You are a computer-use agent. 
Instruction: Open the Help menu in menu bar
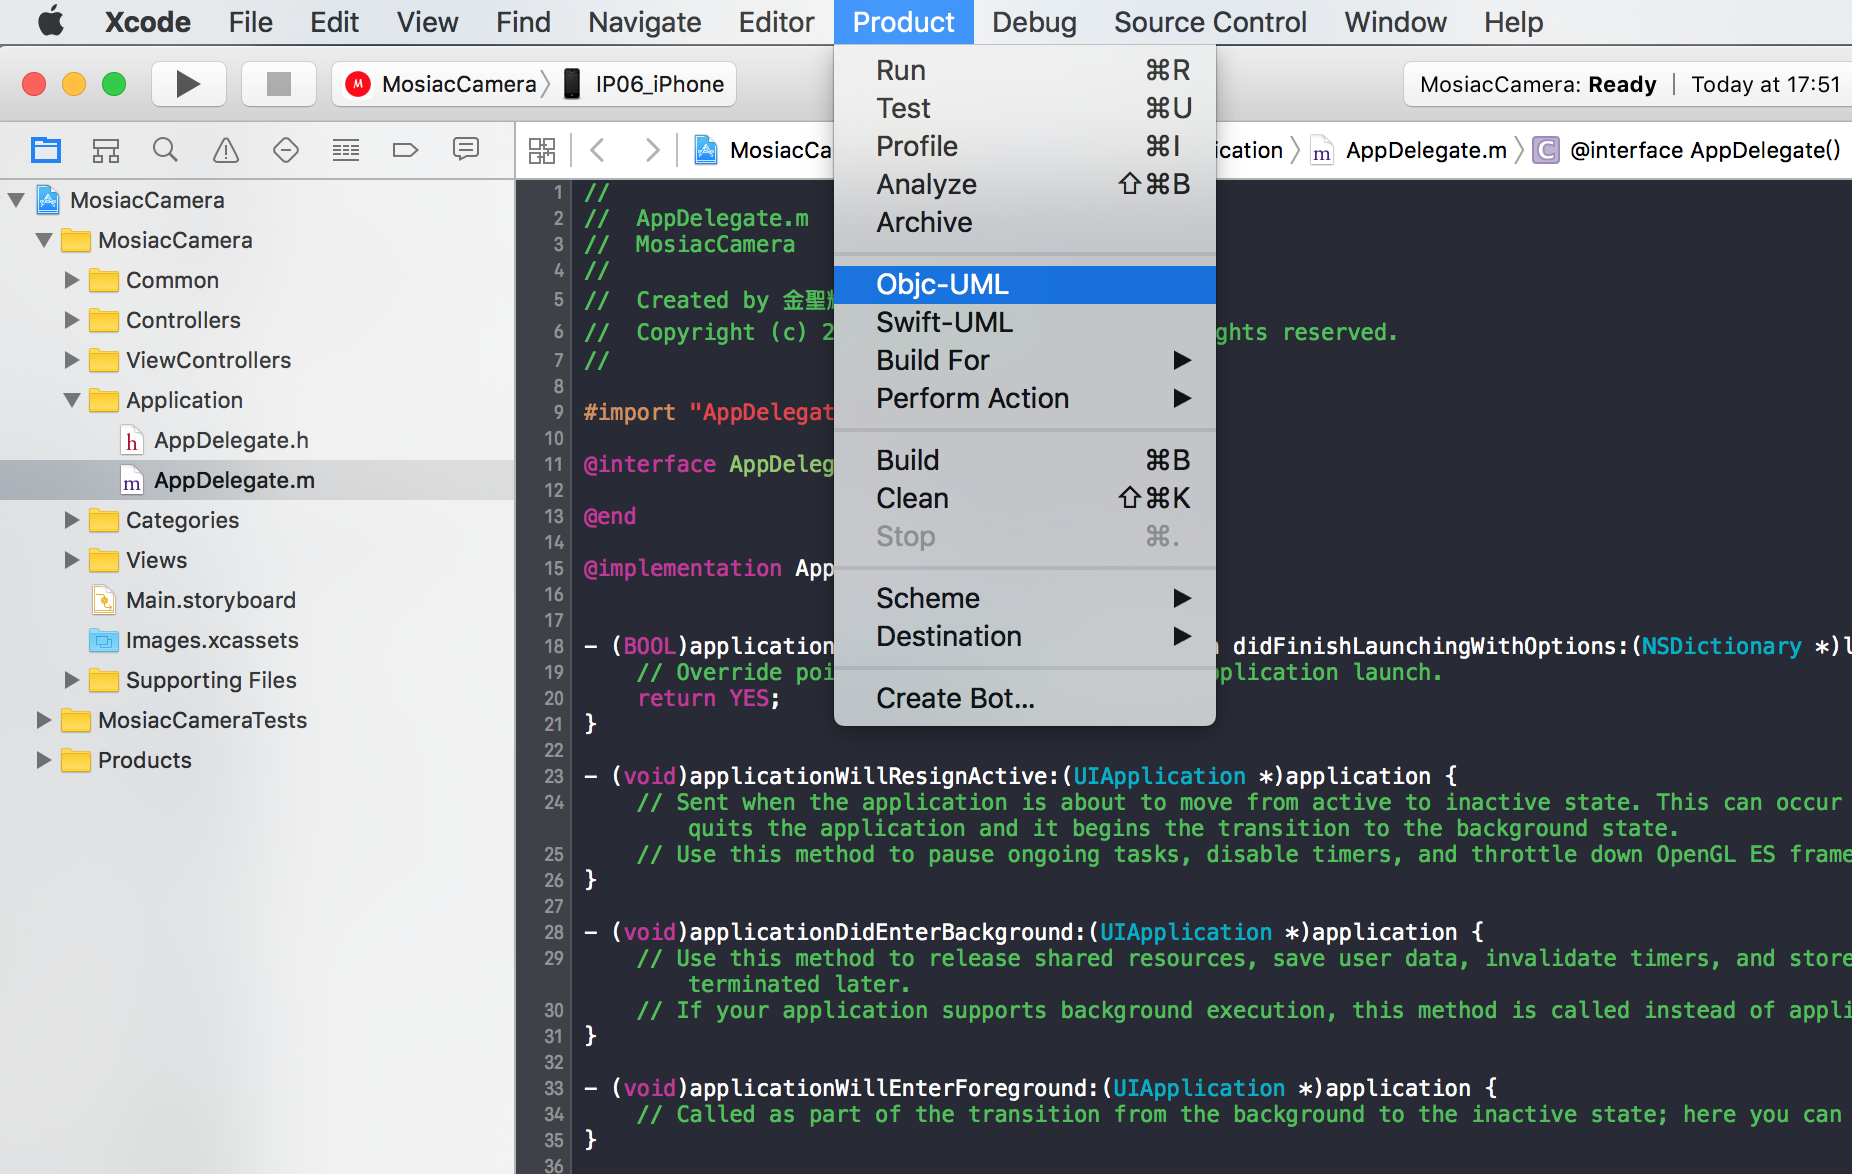(x=1513, y=22)
